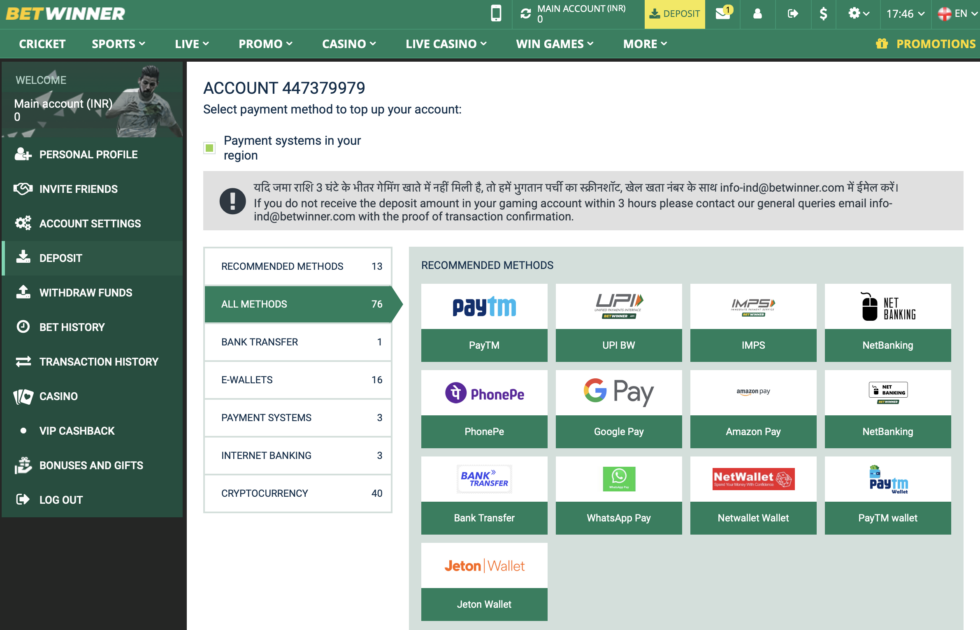Click the yellow Deposit button
The width and height of the screenshot is (980, 630).
point(674,14)
